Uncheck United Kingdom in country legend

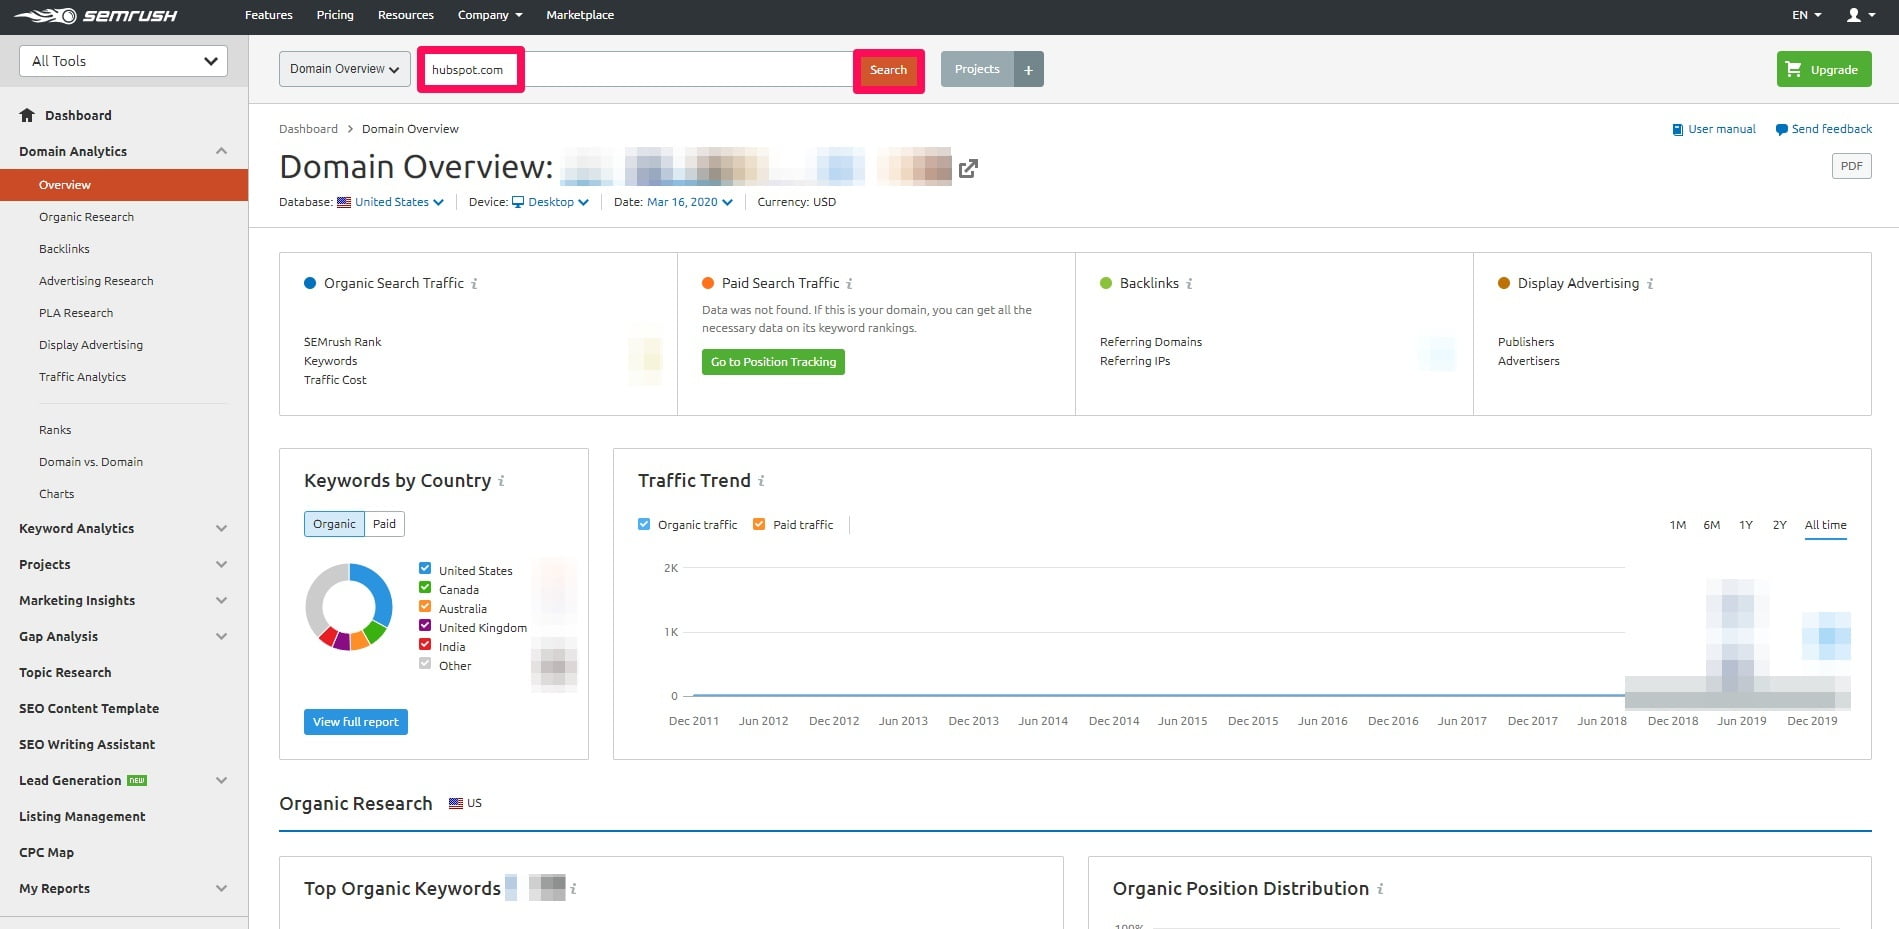[425, 625]
